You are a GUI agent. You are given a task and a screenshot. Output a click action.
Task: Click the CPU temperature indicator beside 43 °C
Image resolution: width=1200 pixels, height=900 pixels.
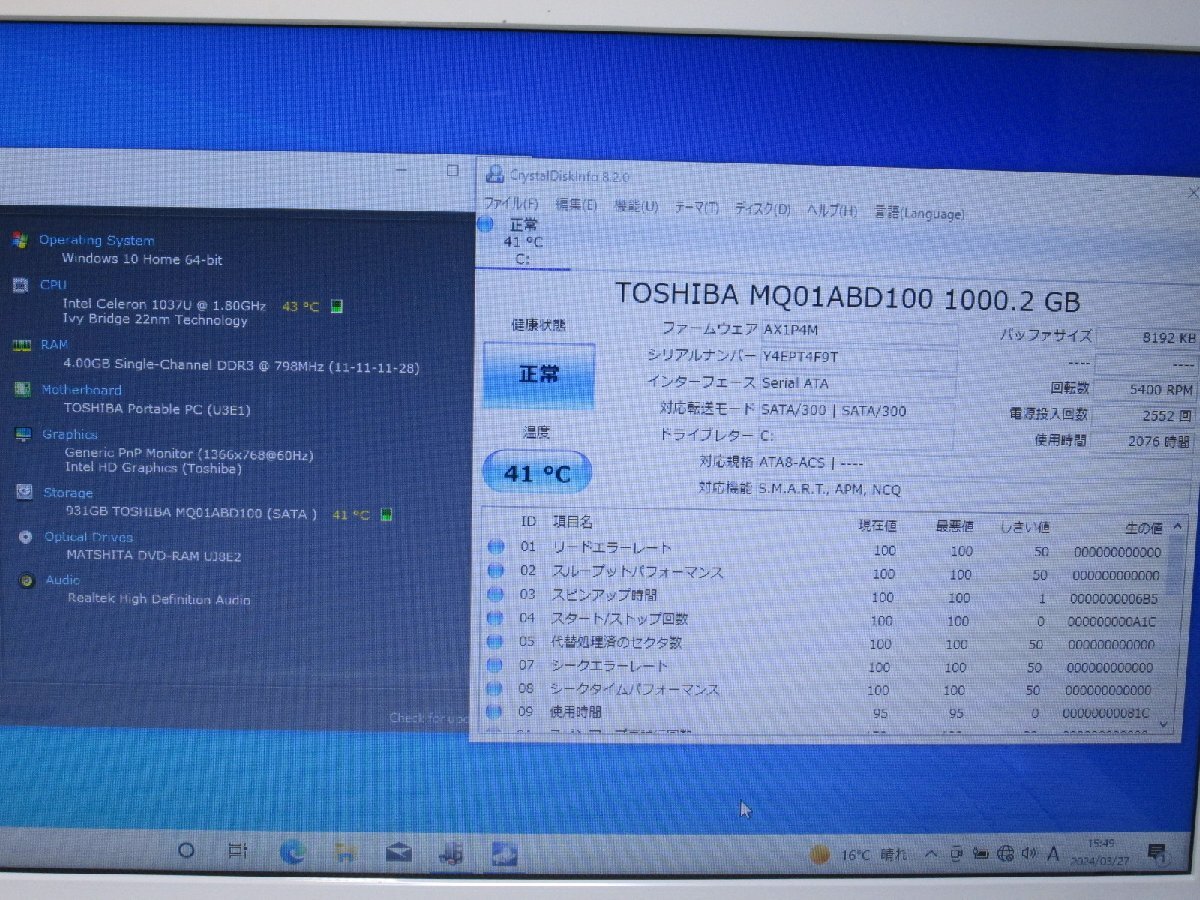337,305
